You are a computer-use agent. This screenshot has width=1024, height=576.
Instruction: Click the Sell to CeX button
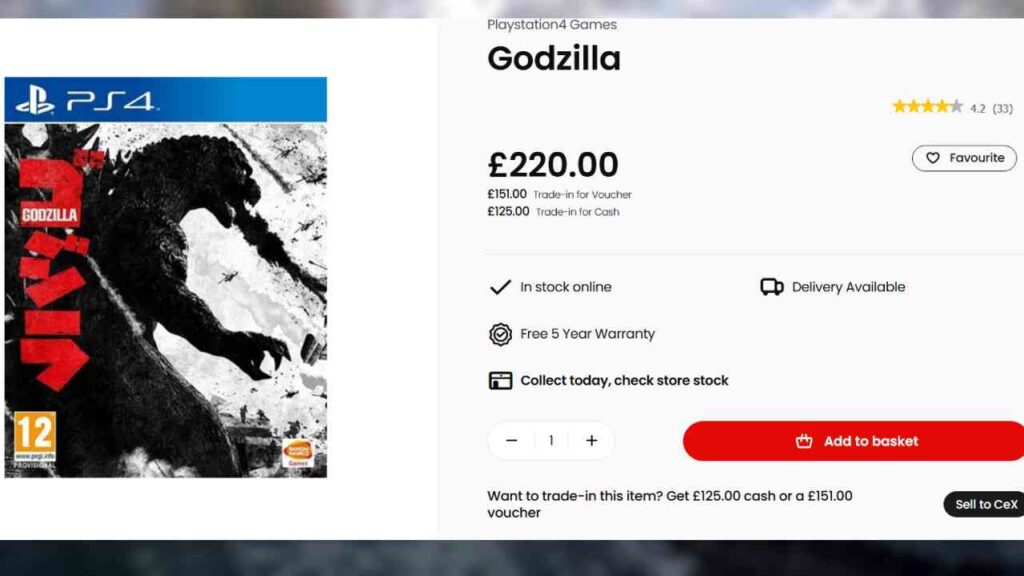(x=985, y=504)
